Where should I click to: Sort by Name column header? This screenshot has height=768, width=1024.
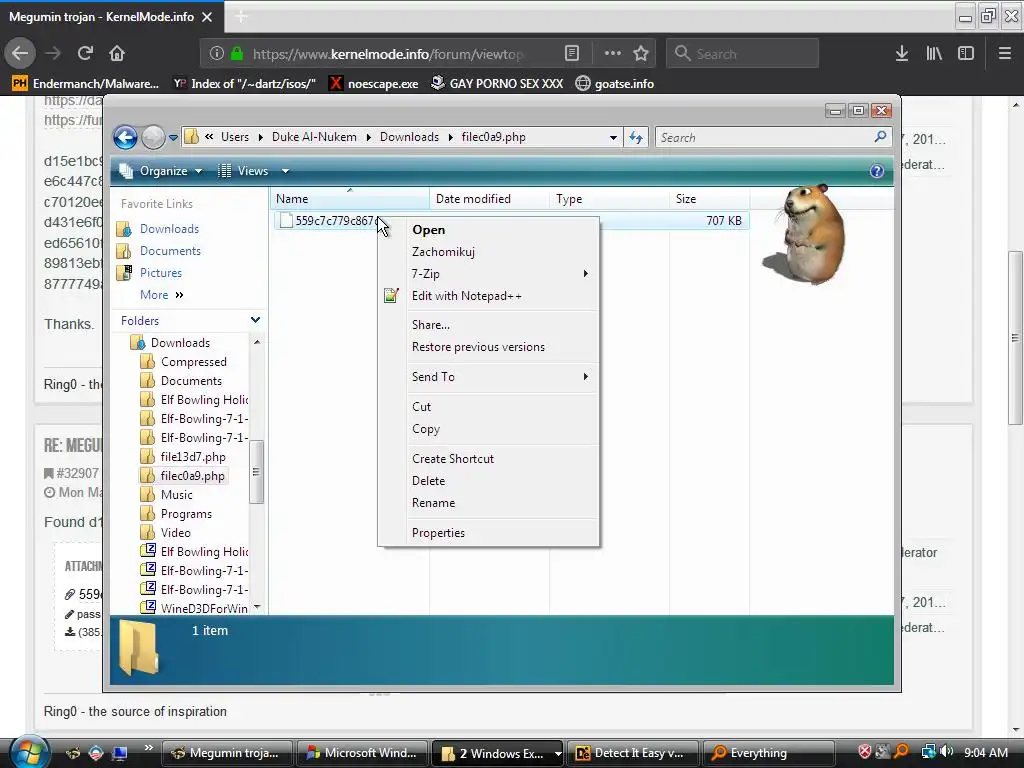pyautogui.click(x=349, y=199)
